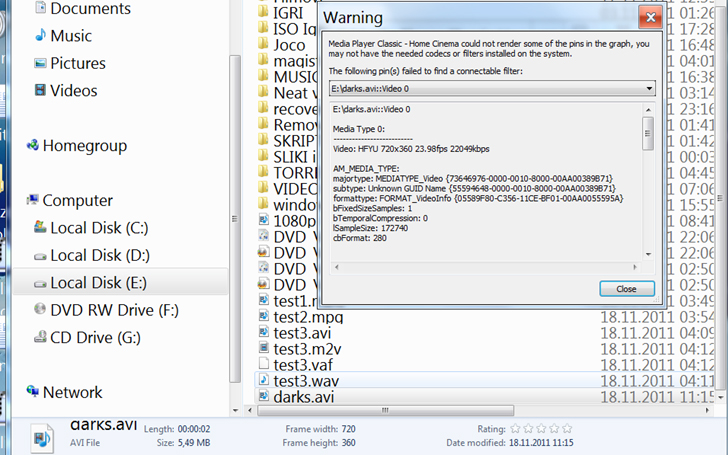Image resolution: width=728 pixels, height=455 pixels.
Task: Select the Joco folder icon
Action: click(x=263, y=43)
